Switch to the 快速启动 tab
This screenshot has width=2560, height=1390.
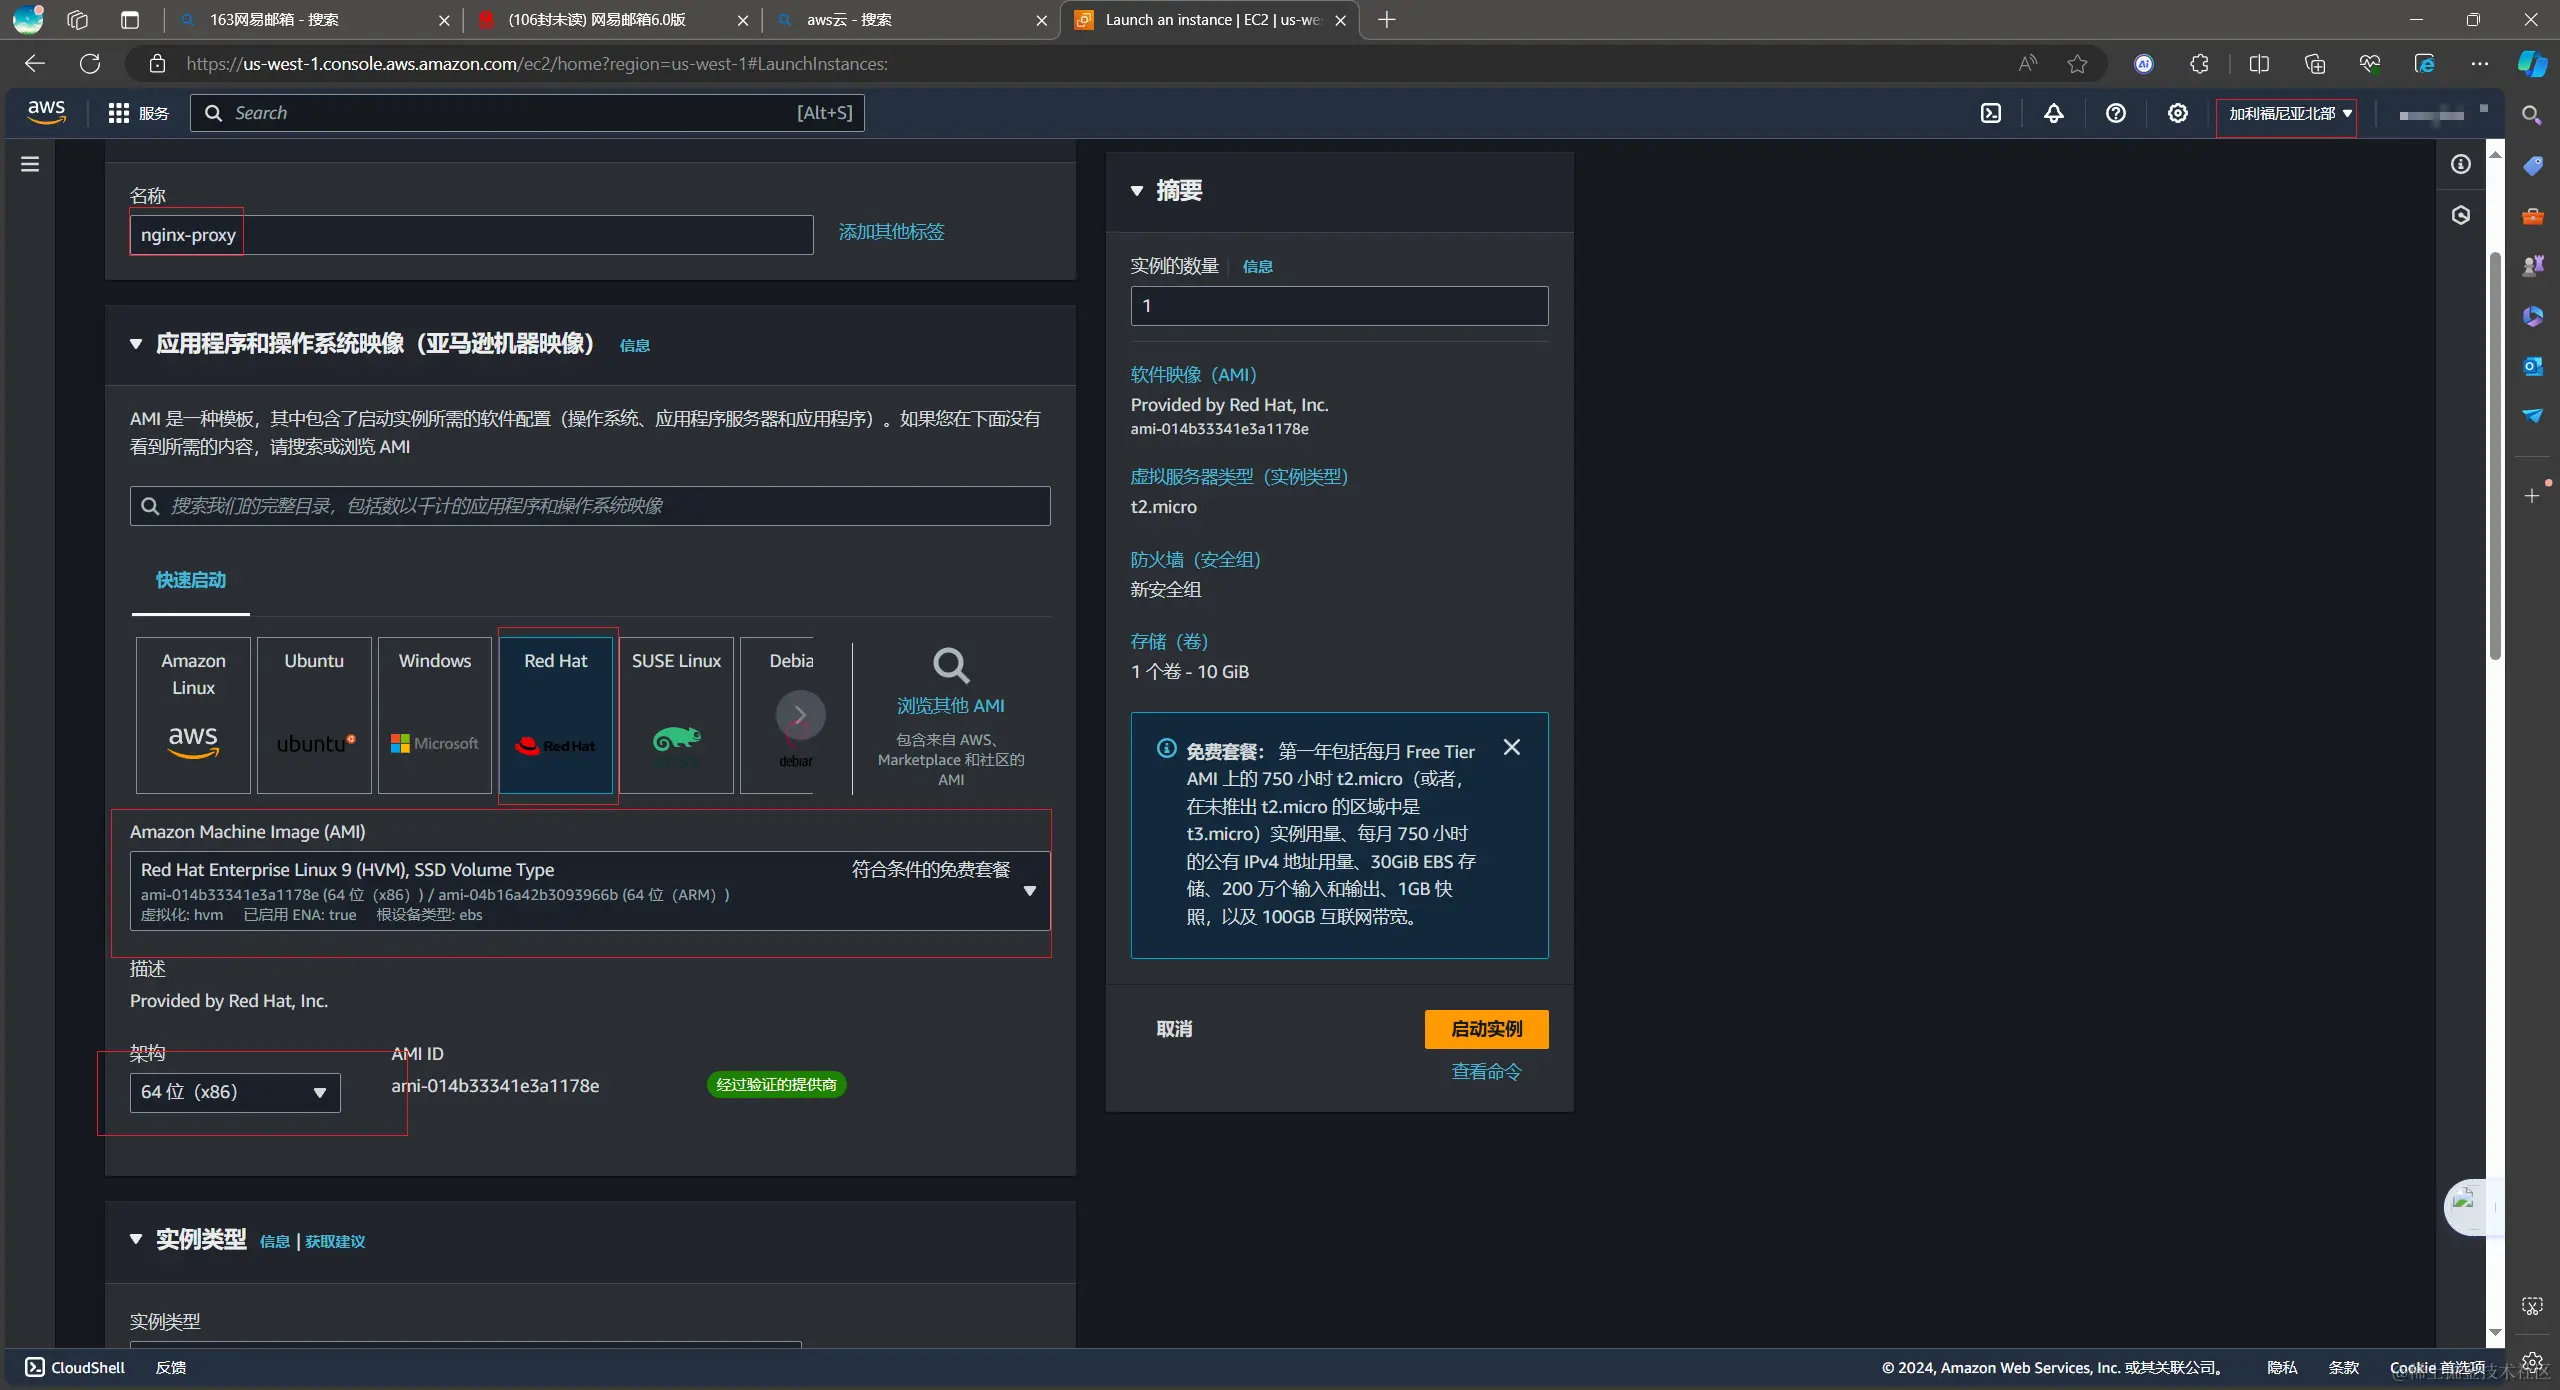(x=190, y=580)
